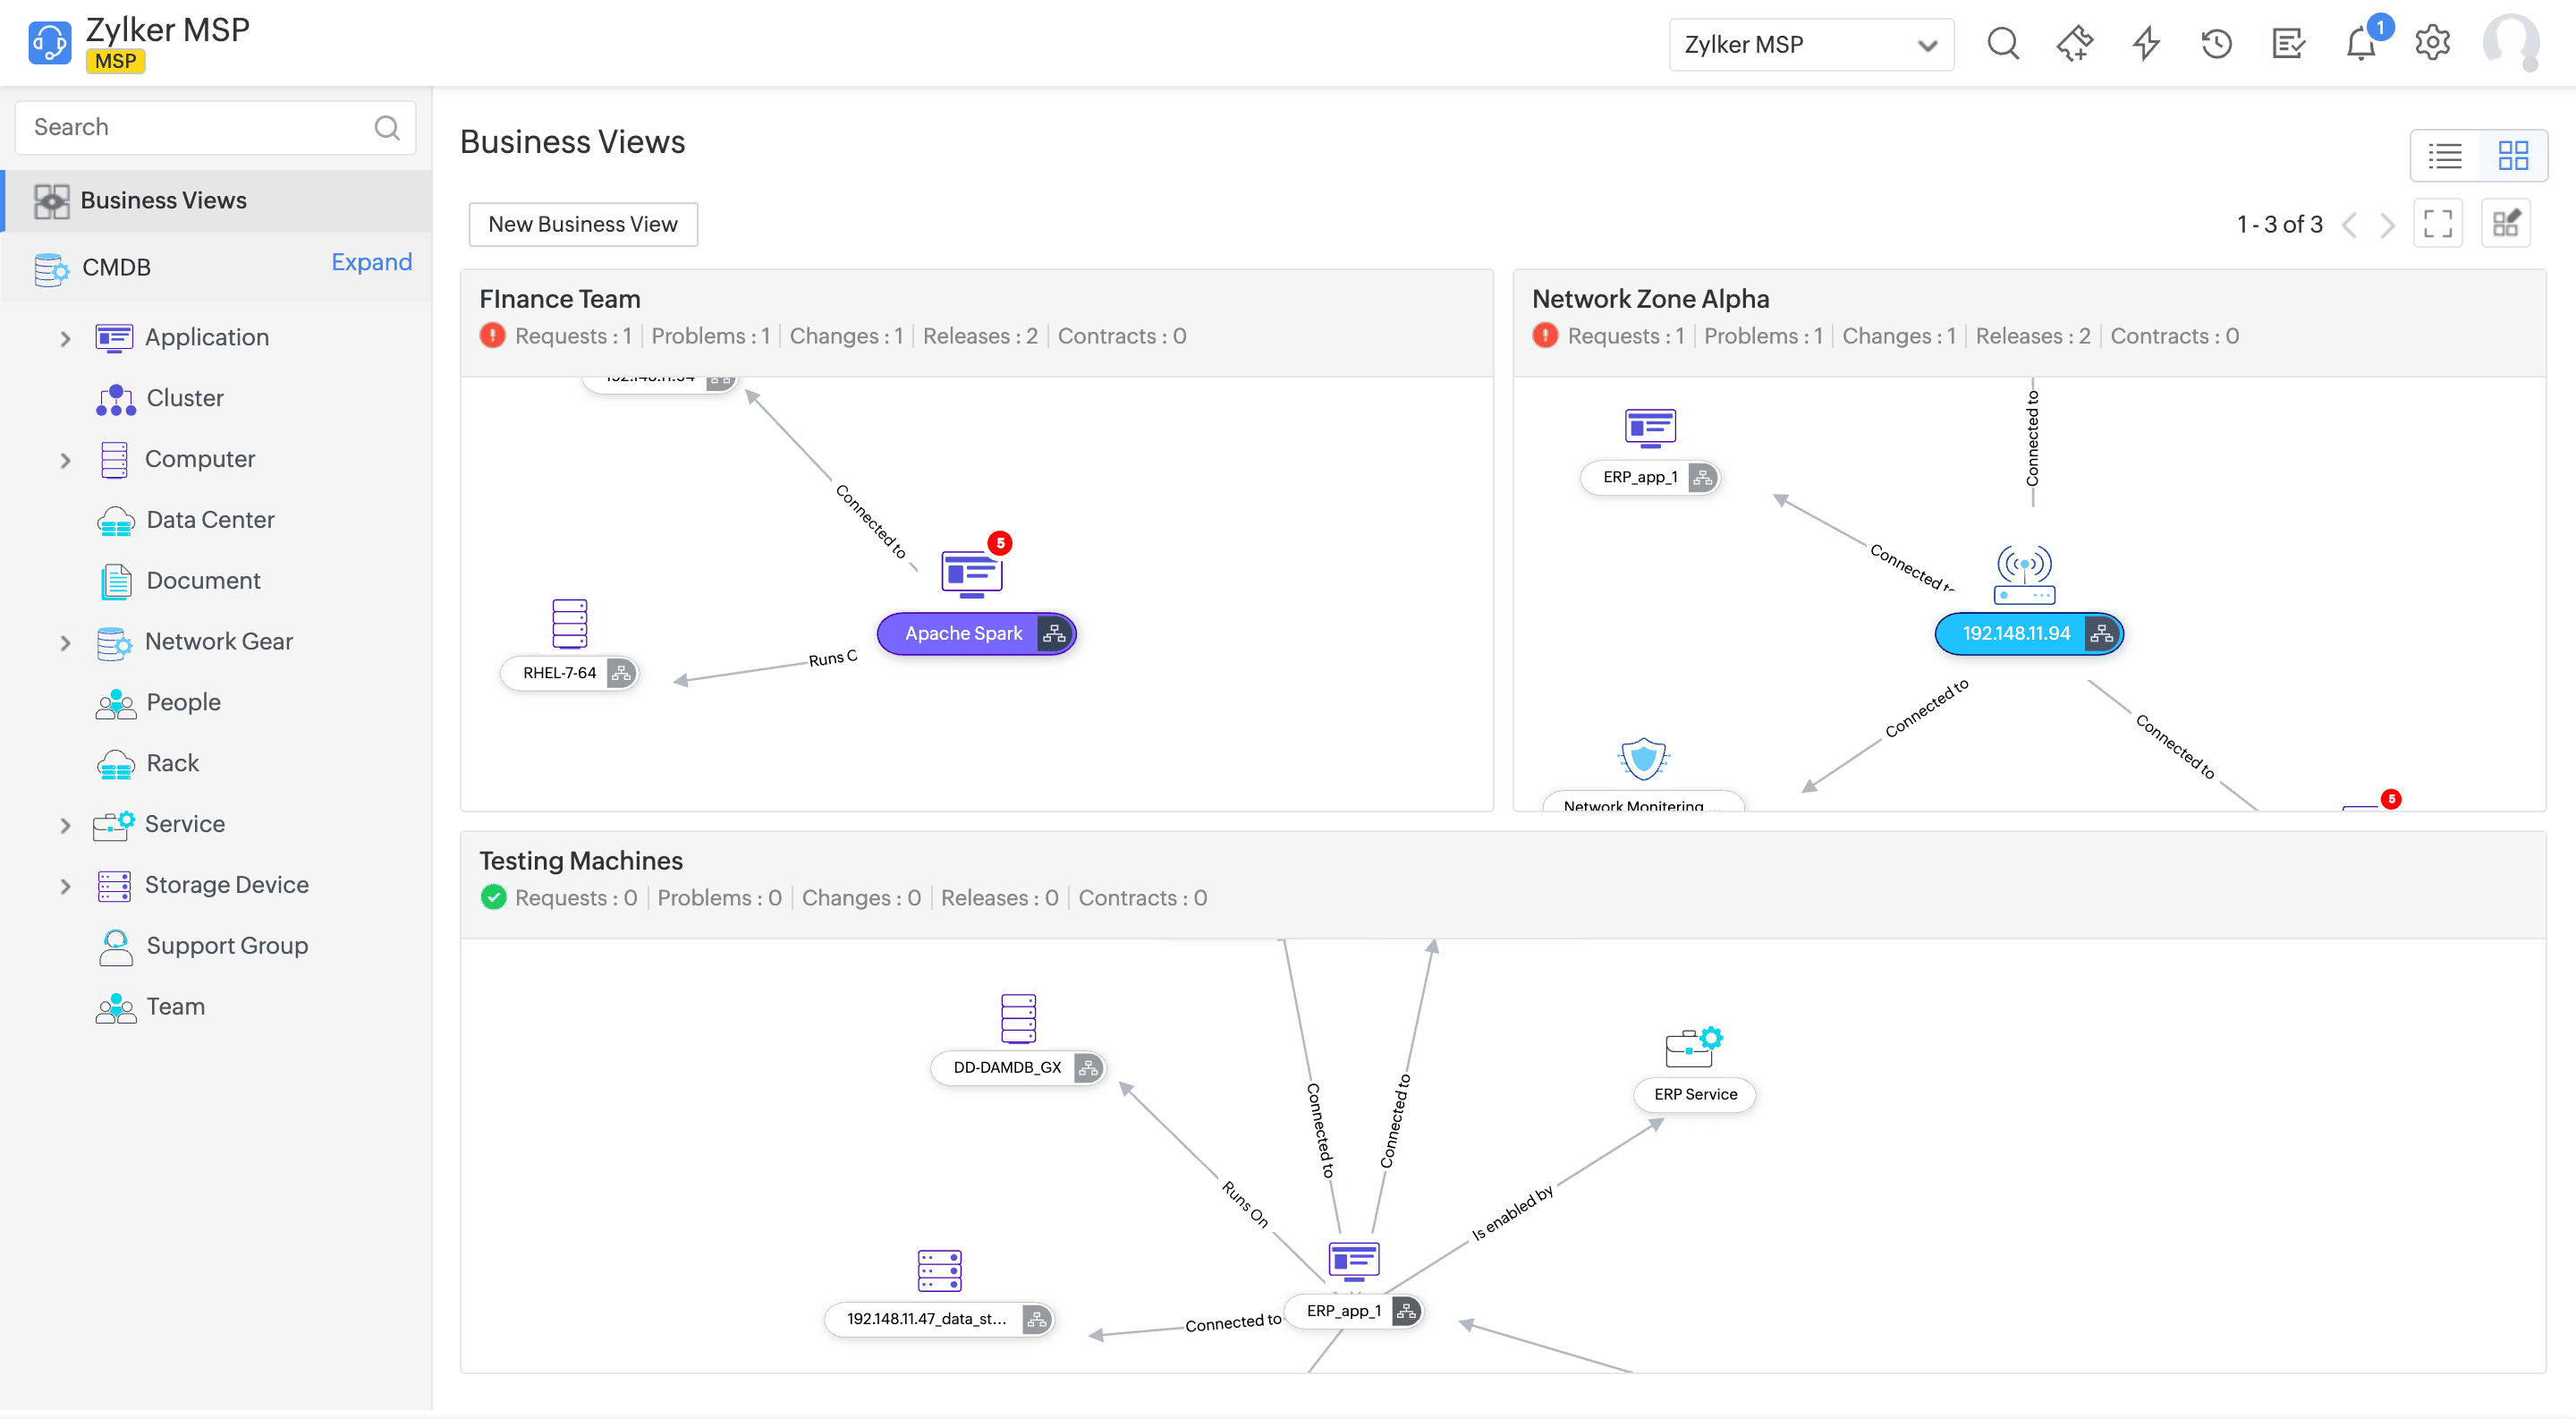Click the sidebar Search field
This screenshot has height=1419, width=2576.
[x=200, y=128]
